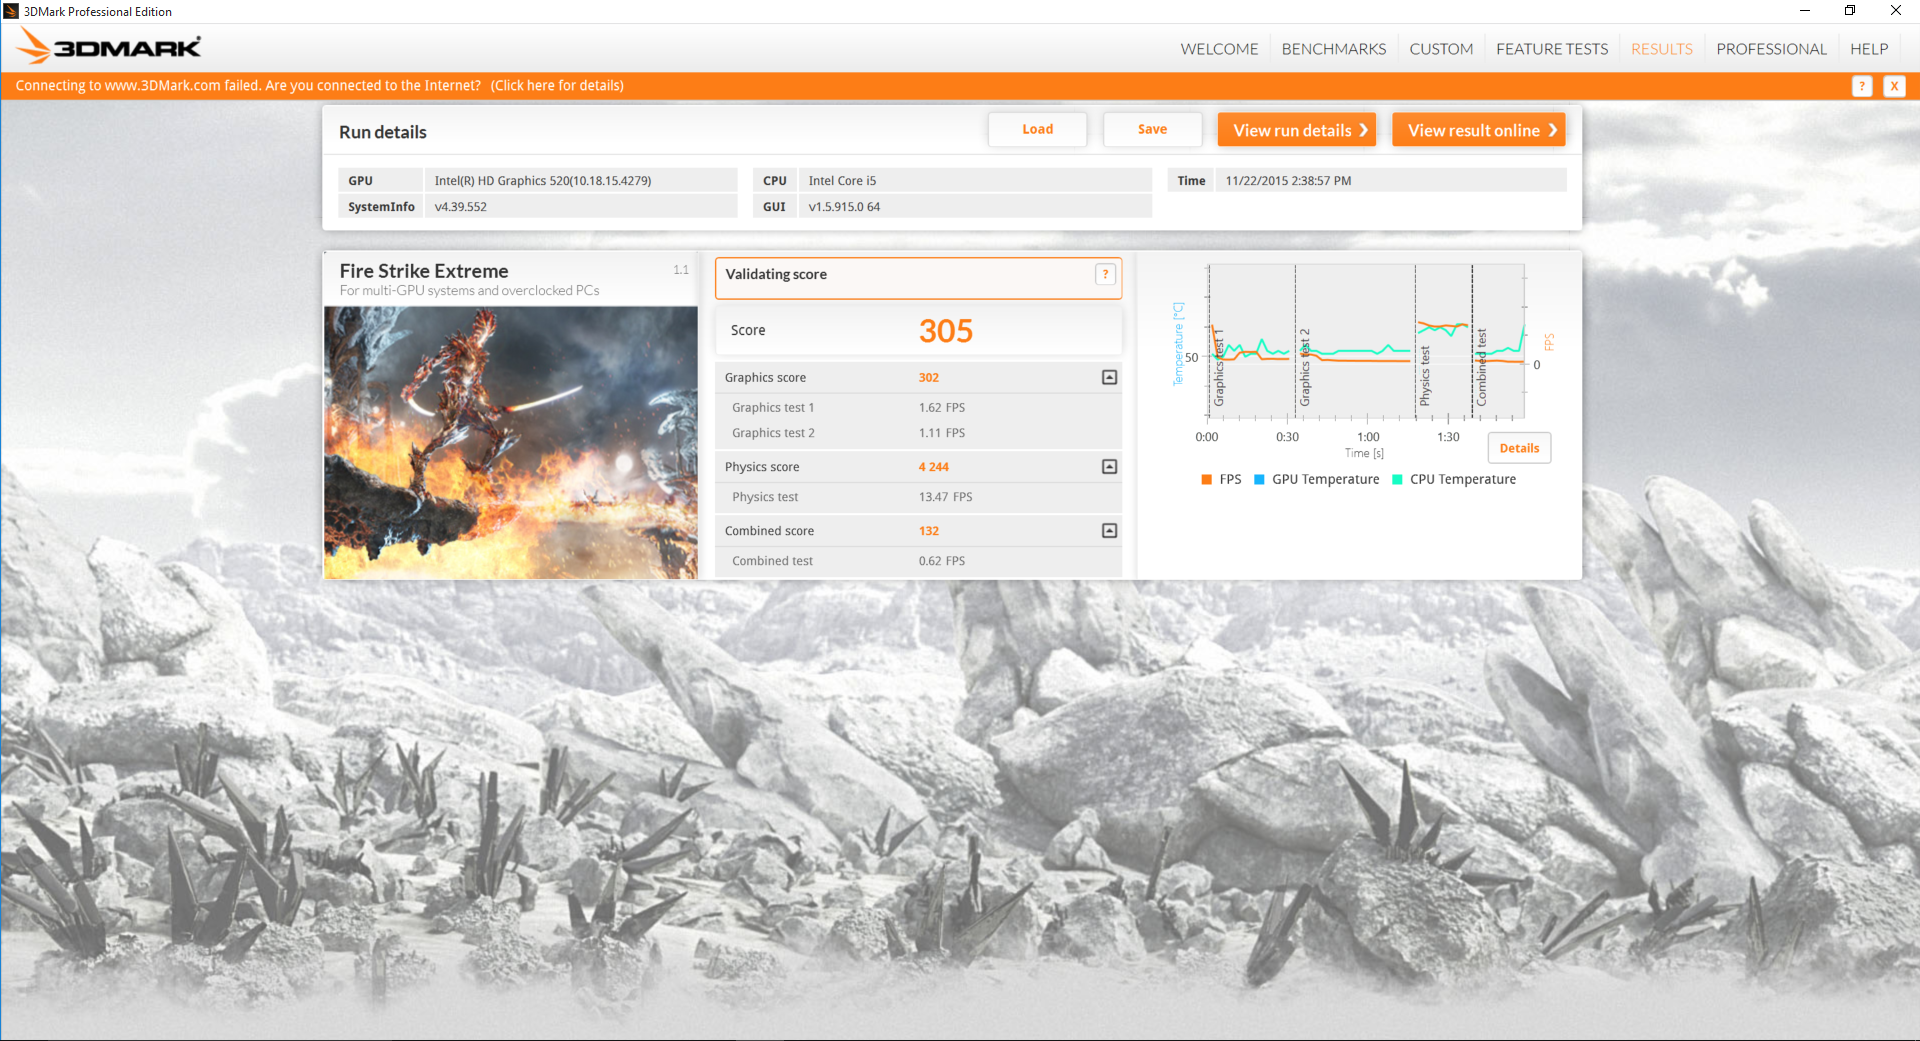1920x1041 pixels.
Task: Open the Help tab
Action: (x=1868, y=49)
